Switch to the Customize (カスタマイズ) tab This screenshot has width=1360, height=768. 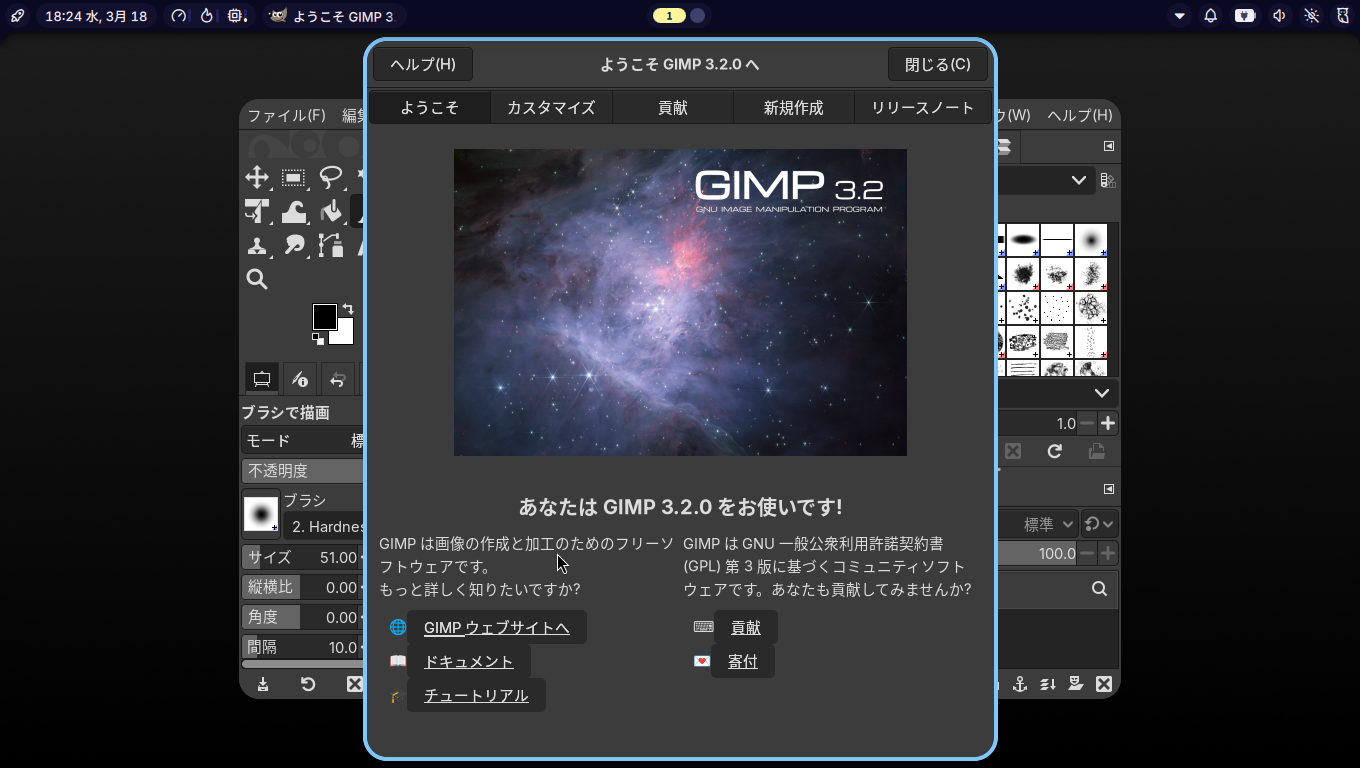coord(551,108)
